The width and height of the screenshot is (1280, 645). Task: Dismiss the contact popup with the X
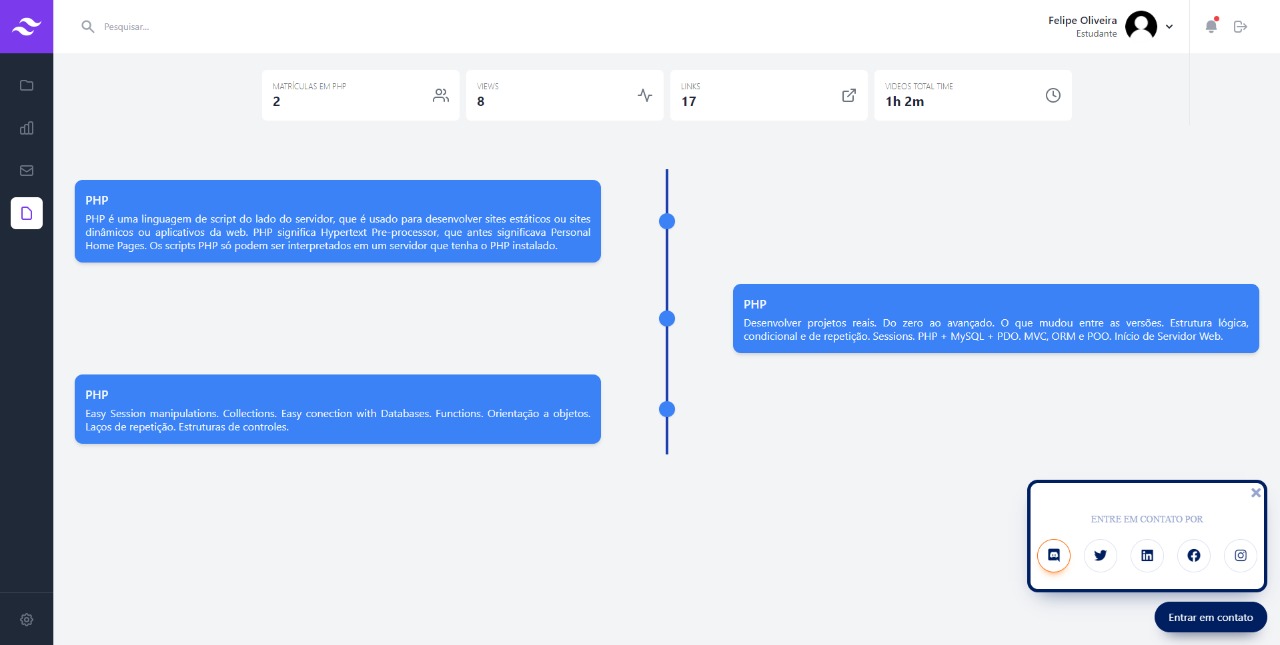click(x=1256, y=492)
